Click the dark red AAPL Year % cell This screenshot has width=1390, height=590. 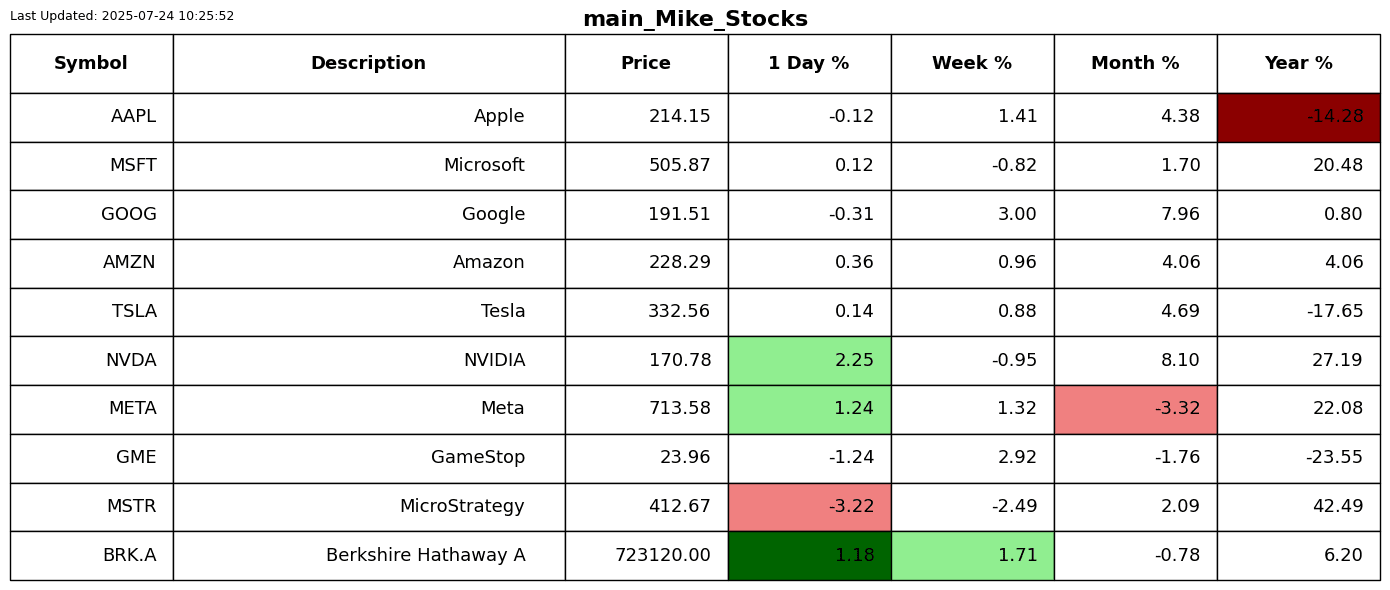[1298, 117]
